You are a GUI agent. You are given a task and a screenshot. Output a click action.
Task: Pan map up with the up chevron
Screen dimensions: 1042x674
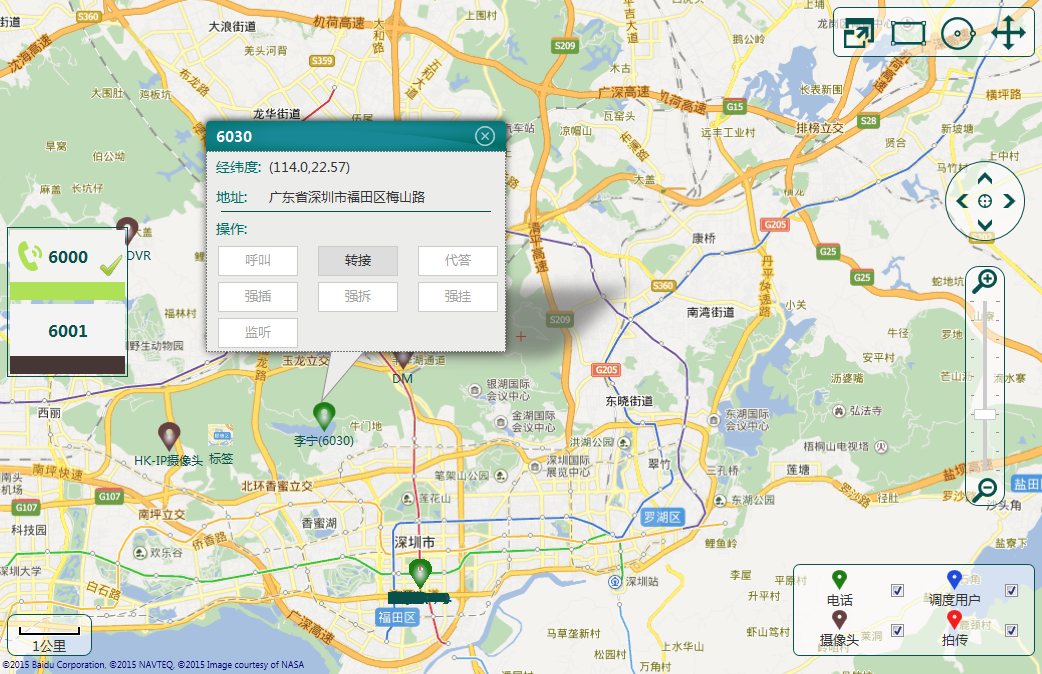pyautogui.click(x=985, y=179)
